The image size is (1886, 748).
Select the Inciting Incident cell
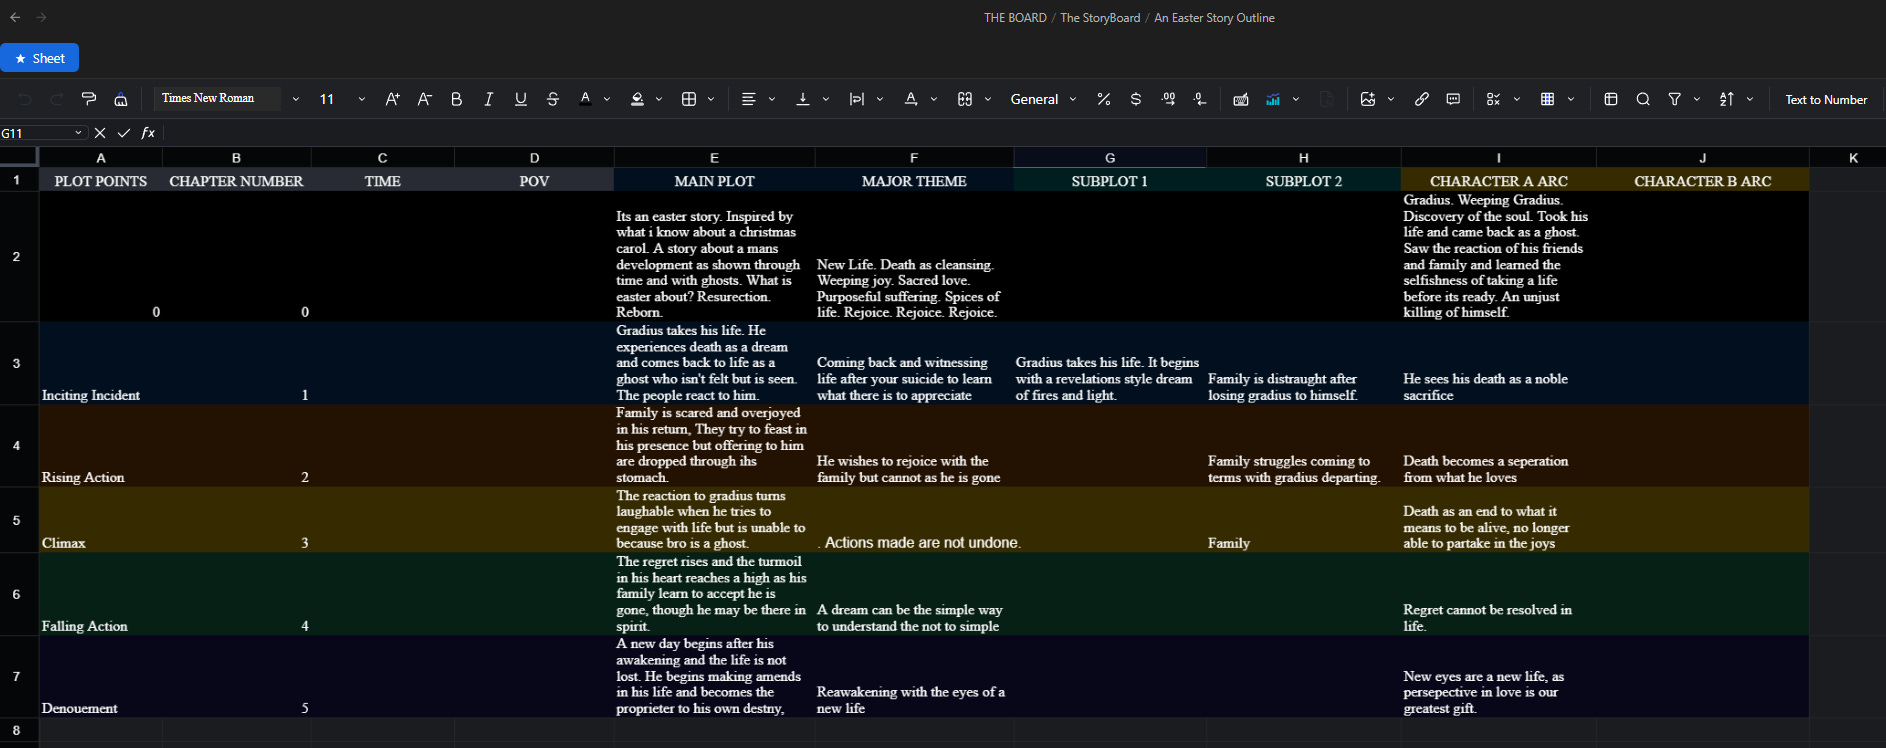point(100,363)
